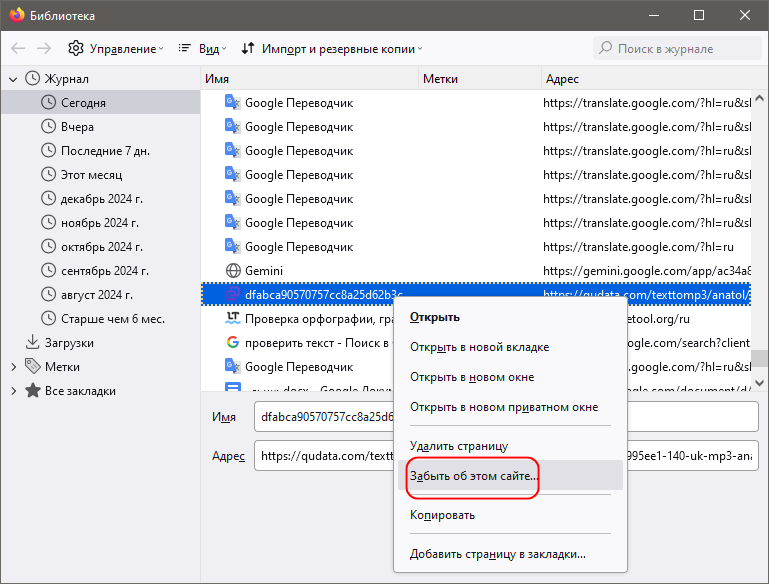Open the Импорт и резервные копии menu
The height and width of the screenshot is (584, 769).
pos(332,49)
